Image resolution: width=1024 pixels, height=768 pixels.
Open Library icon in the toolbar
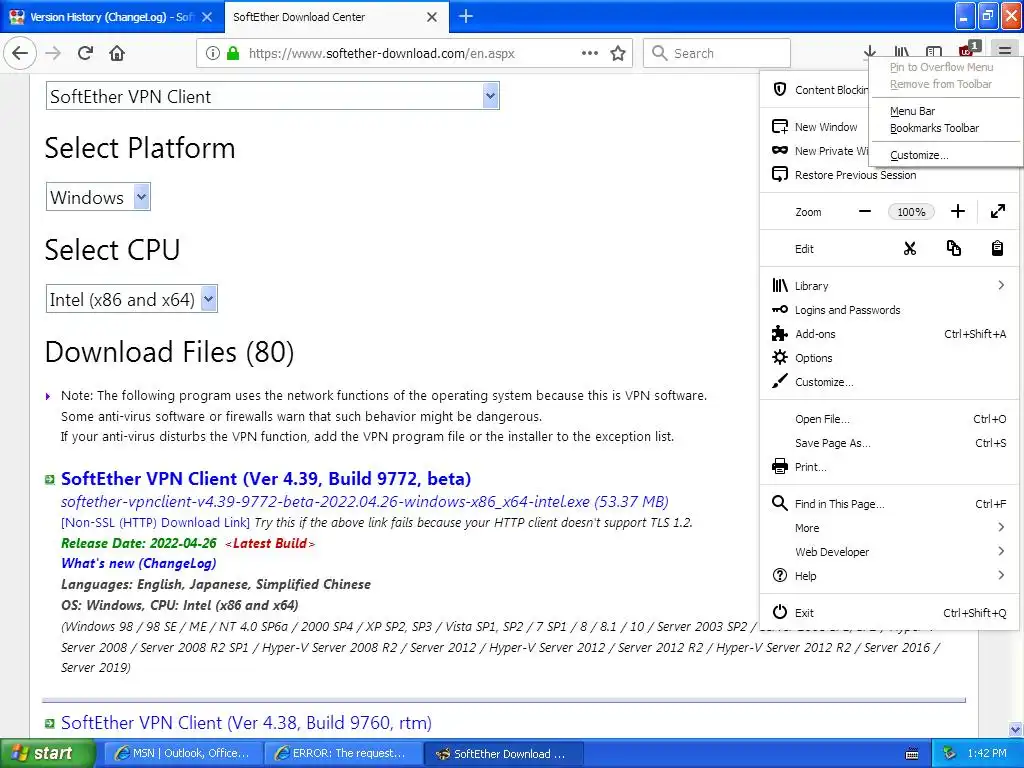click(x=902, y=52)
